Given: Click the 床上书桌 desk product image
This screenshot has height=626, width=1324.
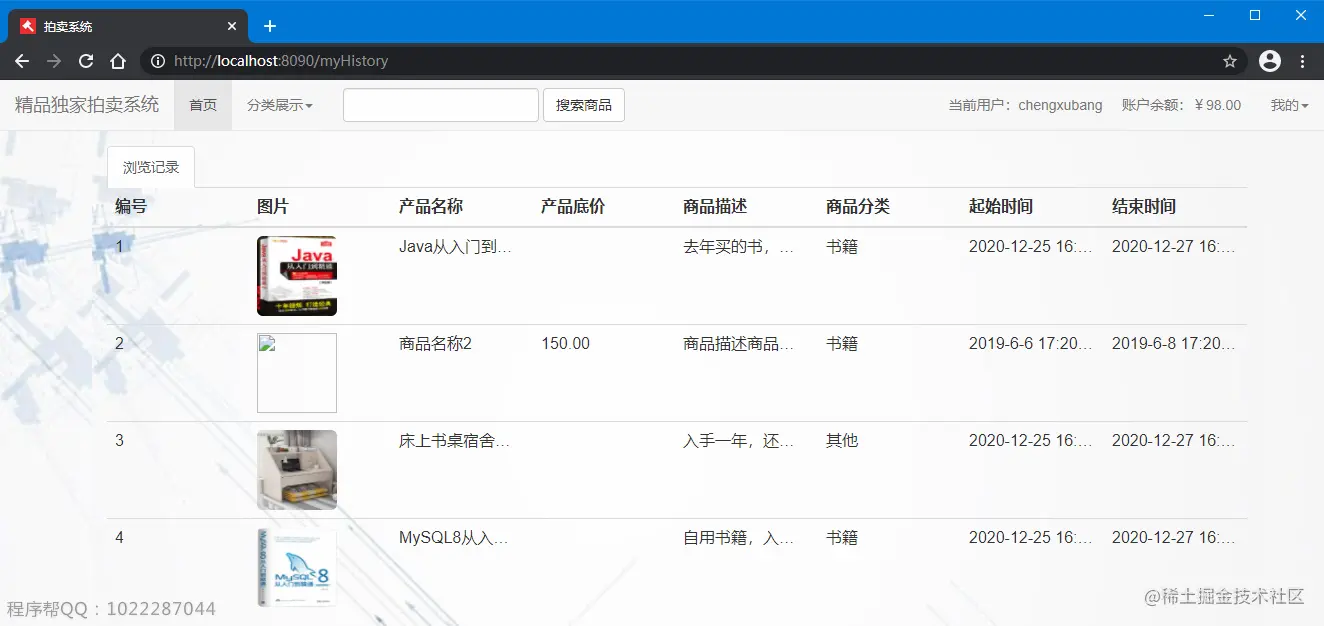Looking at the screenshot, I should [x=297, y=470].
